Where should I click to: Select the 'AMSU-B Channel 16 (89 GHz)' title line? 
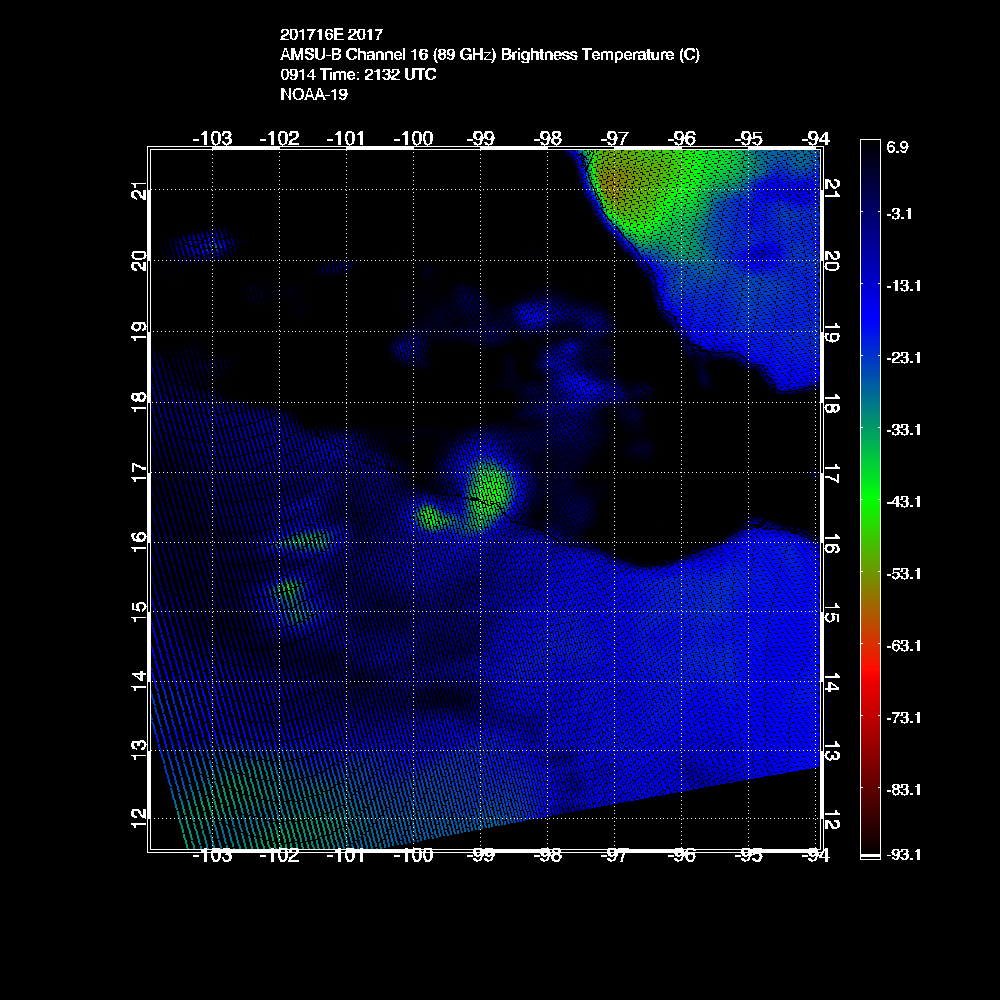click(x=490, y=55)
